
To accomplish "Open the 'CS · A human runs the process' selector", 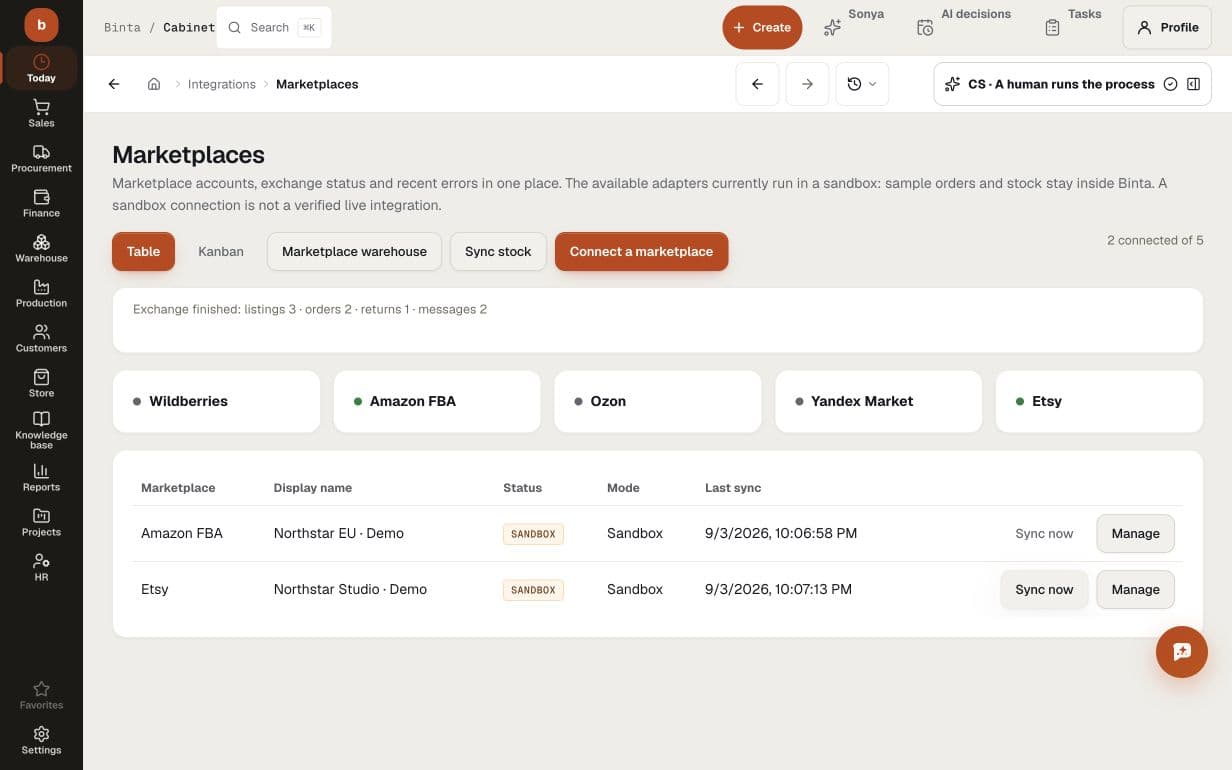I will click(x=1072, y=84).
